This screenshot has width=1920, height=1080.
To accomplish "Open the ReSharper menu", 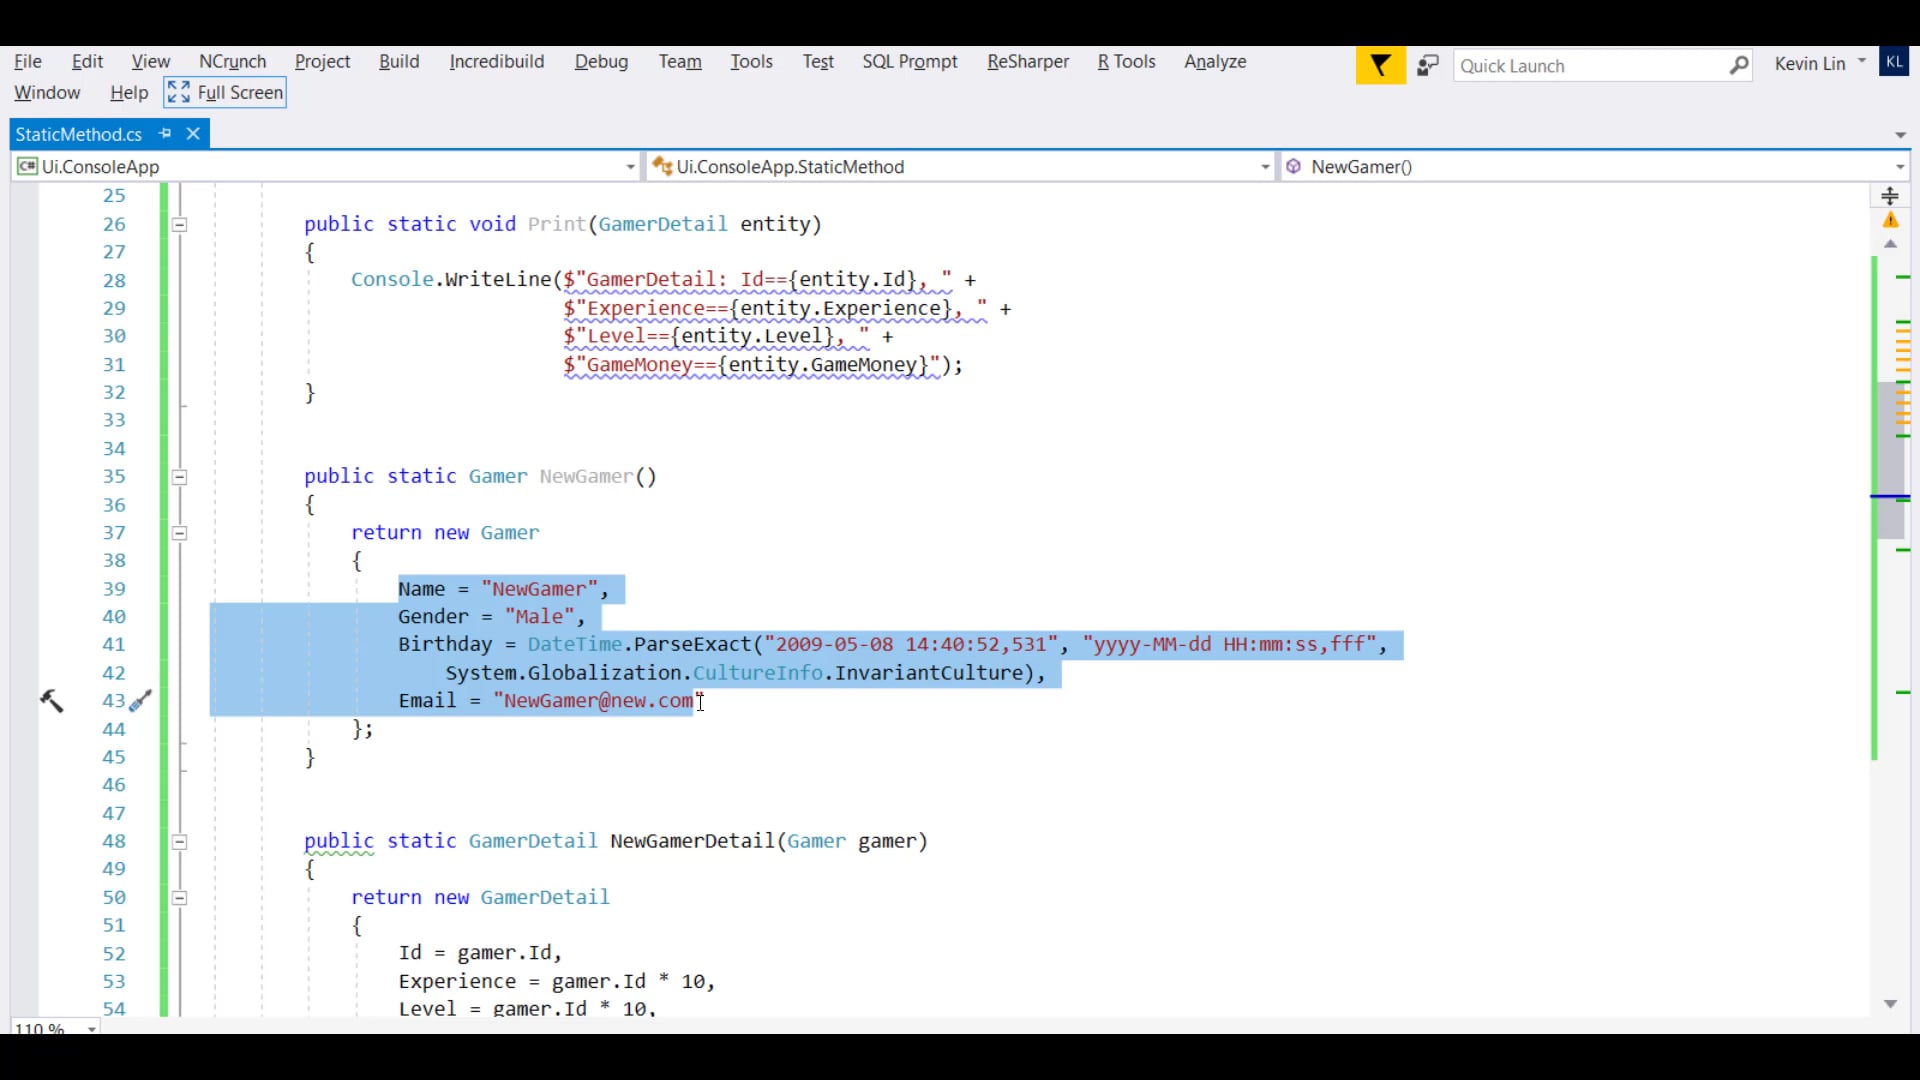I will pos(1027,62).
